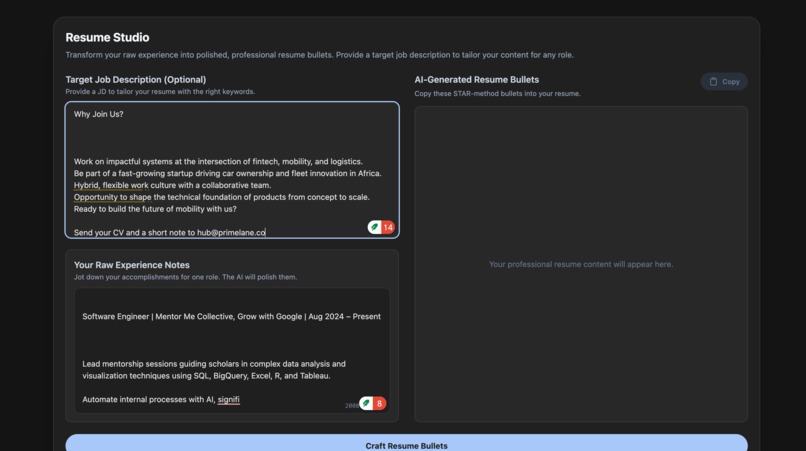Focus the Target Job Description text area
The image size is (806, 451).
pos(232,170)
